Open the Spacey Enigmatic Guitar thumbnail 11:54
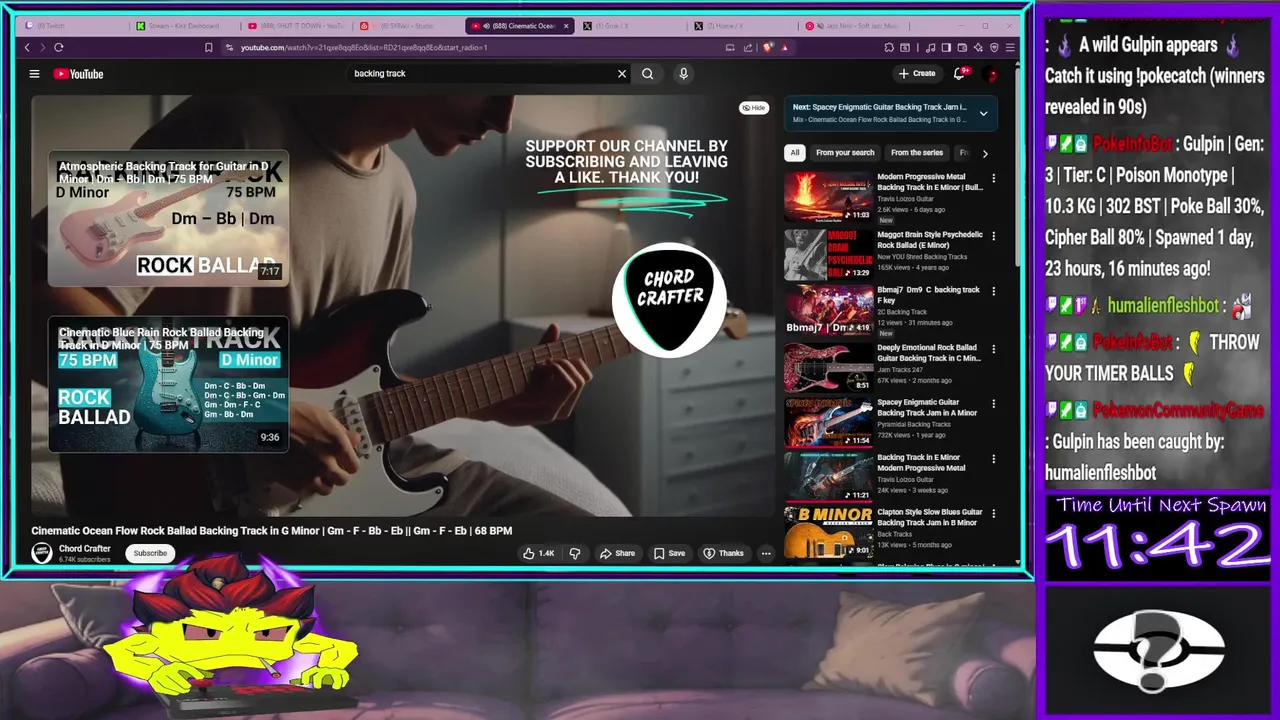The image size is (1280, 720). (x=828, y=421)
